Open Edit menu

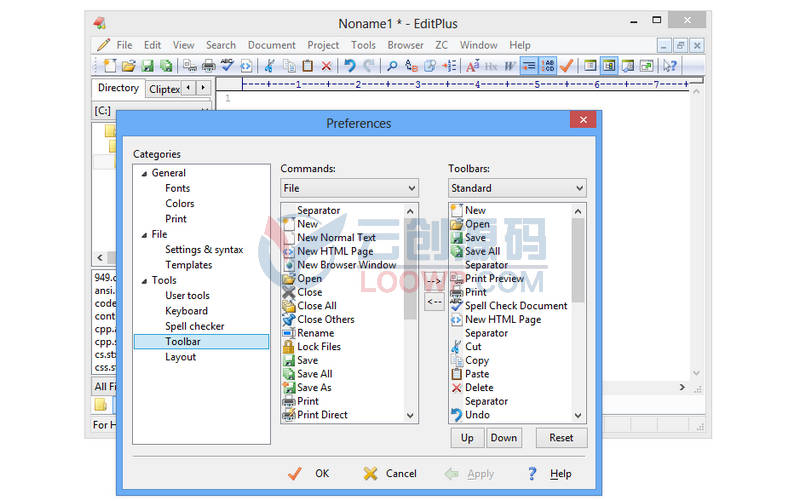pos(152,45)
